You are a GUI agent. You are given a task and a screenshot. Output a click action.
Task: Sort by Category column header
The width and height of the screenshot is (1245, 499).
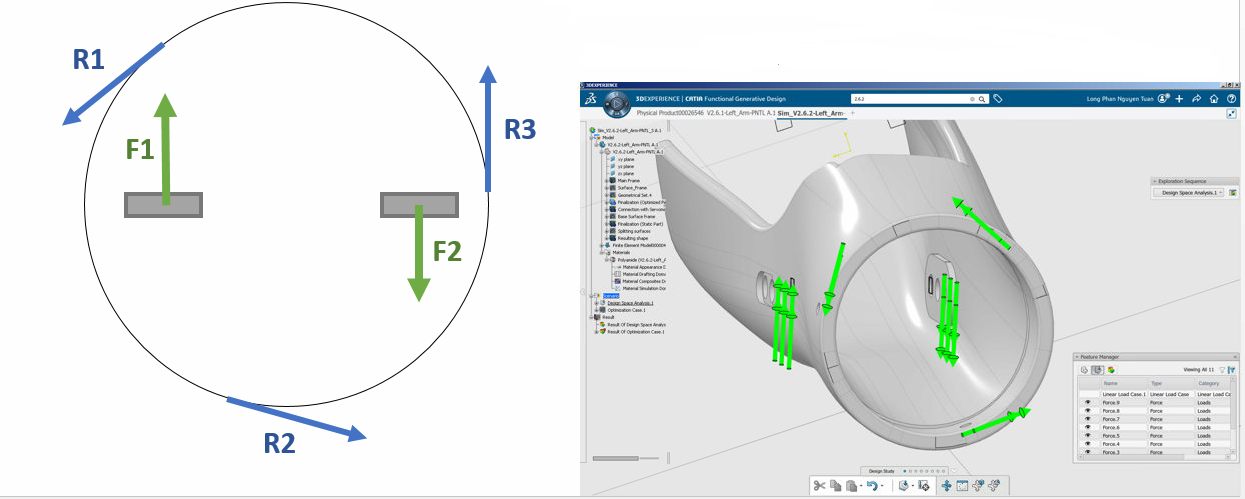tap(1208, 383)
